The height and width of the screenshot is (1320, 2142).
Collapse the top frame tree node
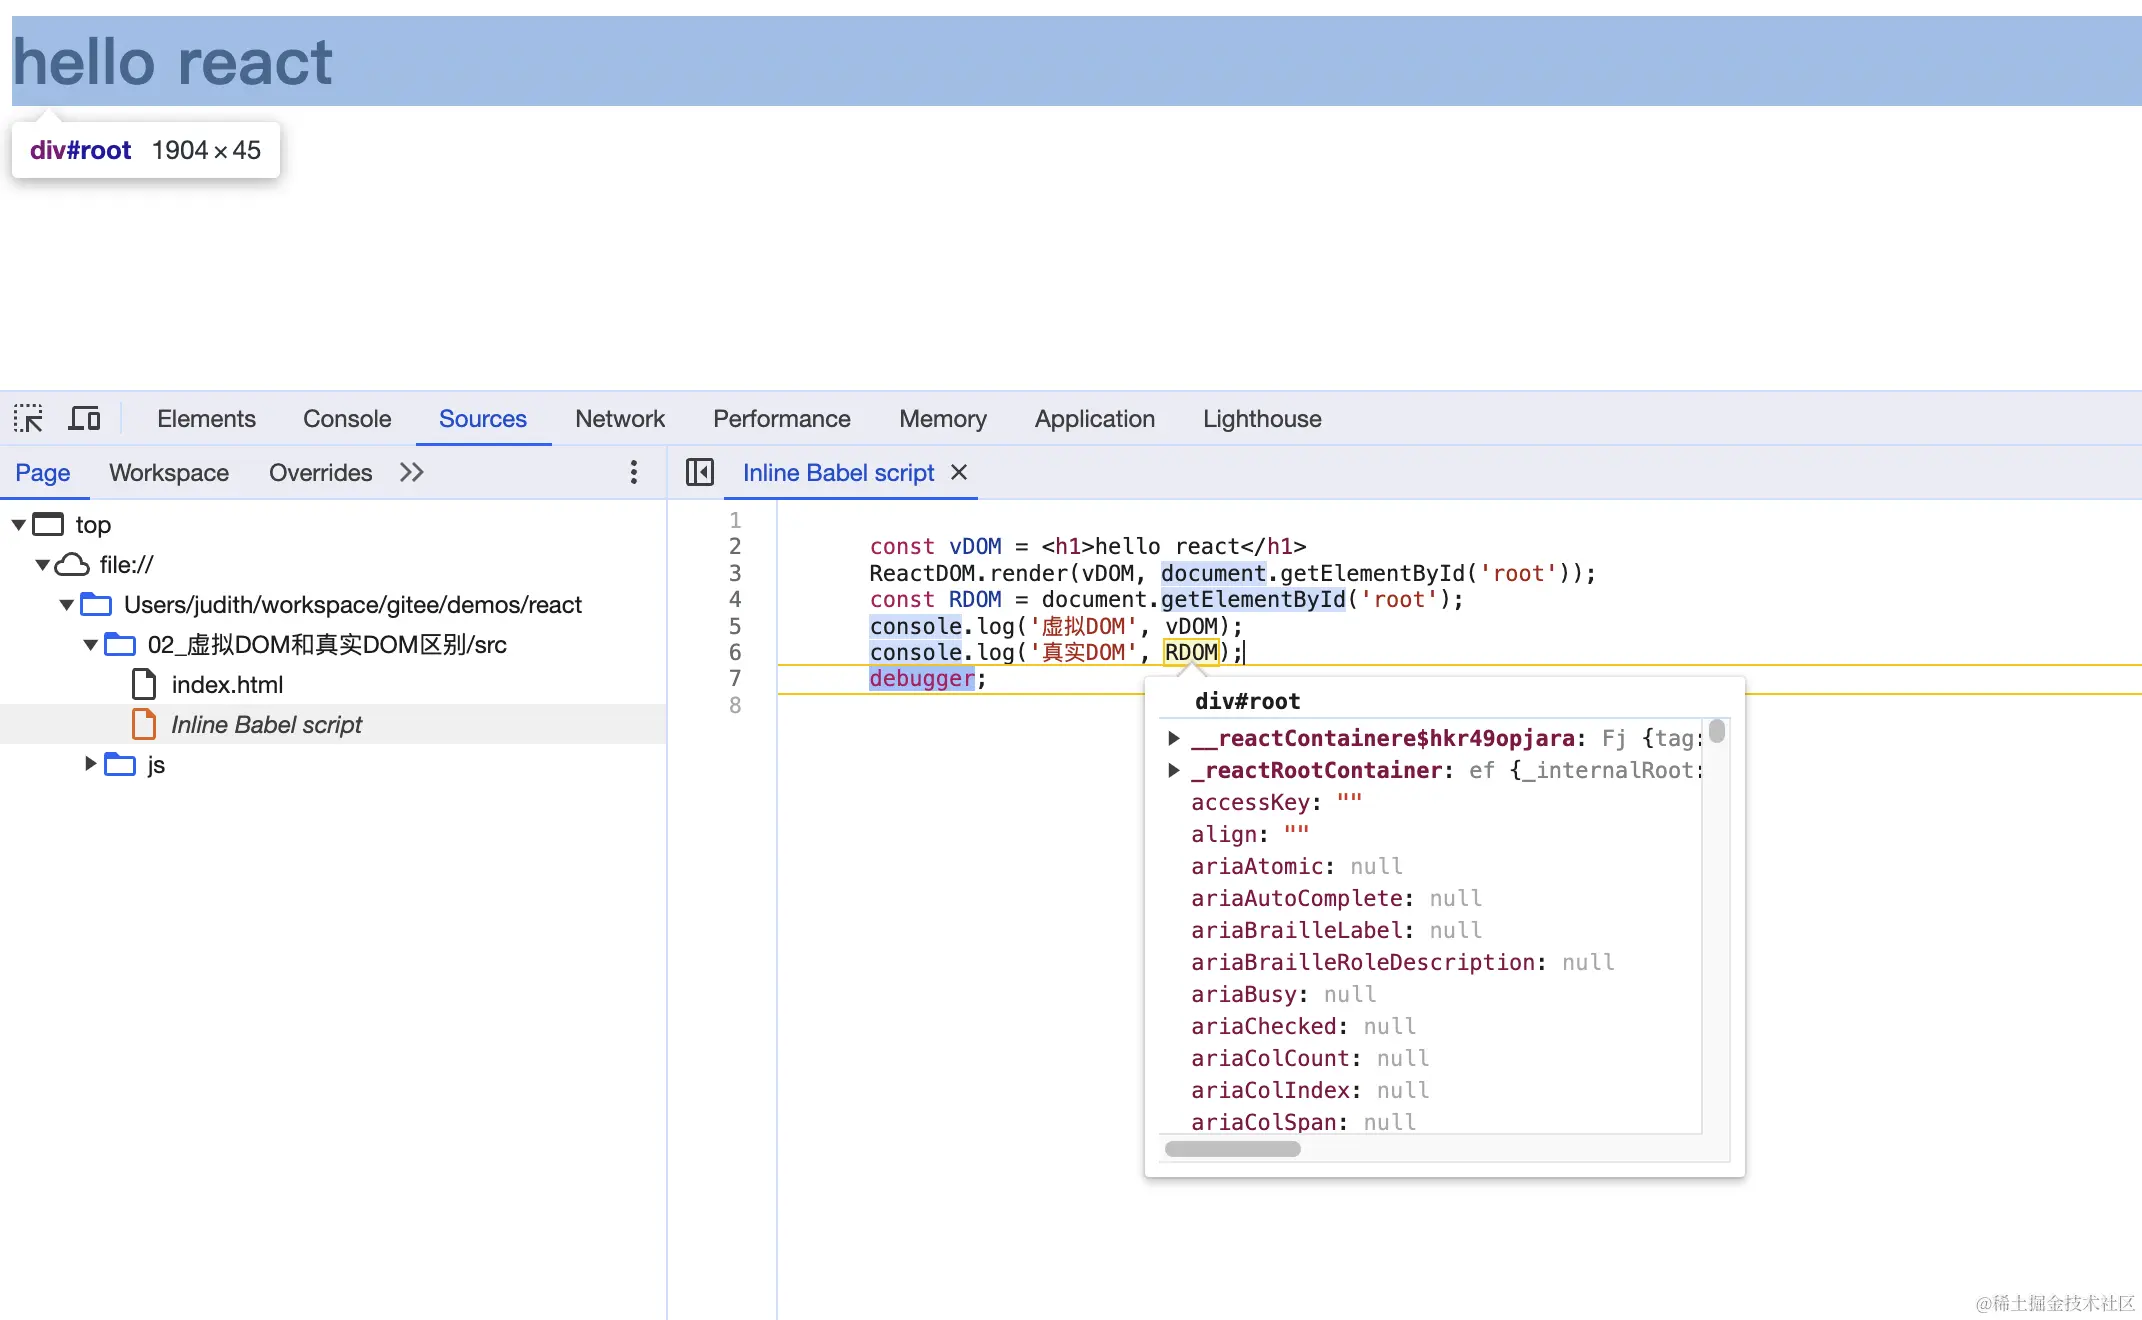pos(19,524)
